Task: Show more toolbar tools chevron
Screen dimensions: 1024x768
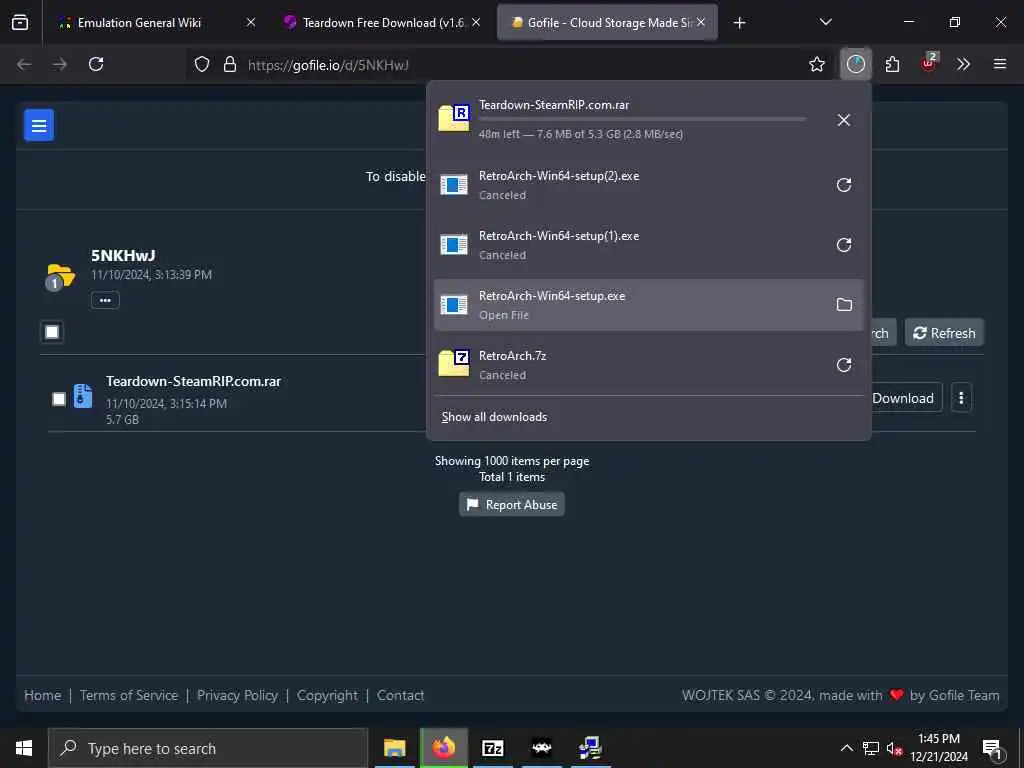Action: point(963,64)
